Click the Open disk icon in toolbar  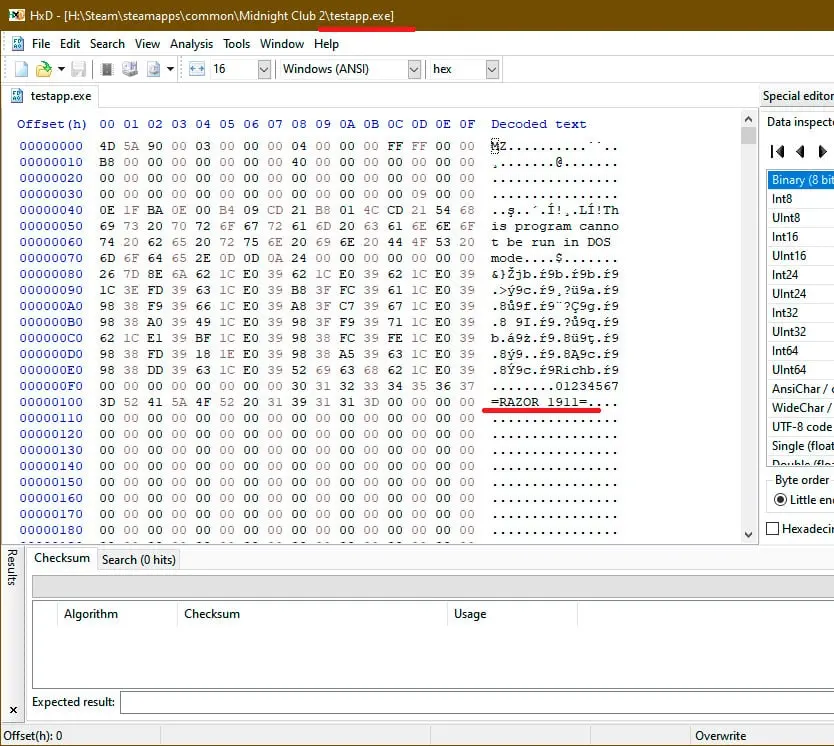[x=130, y=69]
